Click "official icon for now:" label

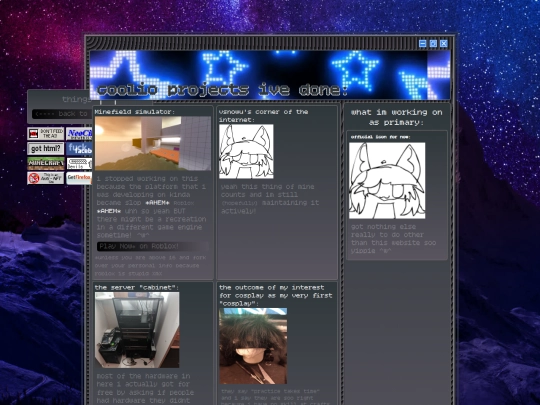click(381, 137)
